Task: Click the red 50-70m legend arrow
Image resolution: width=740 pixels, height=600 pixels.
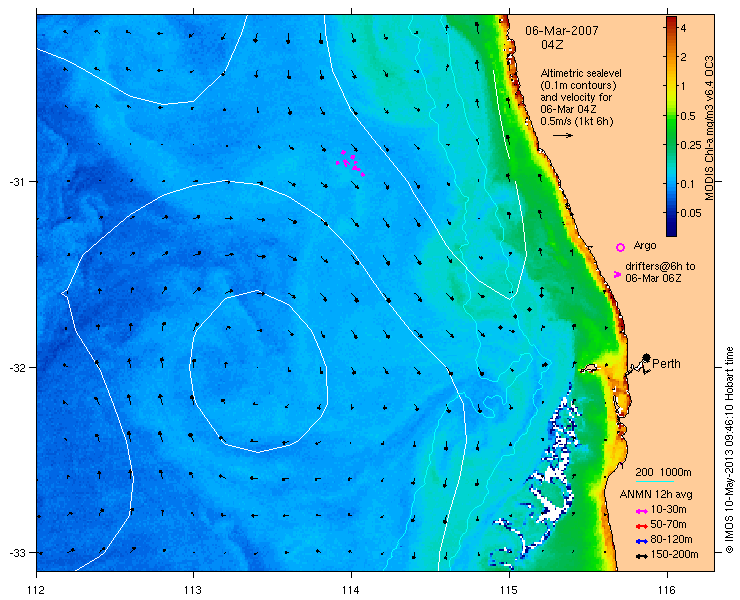Action: click(641, 526)
